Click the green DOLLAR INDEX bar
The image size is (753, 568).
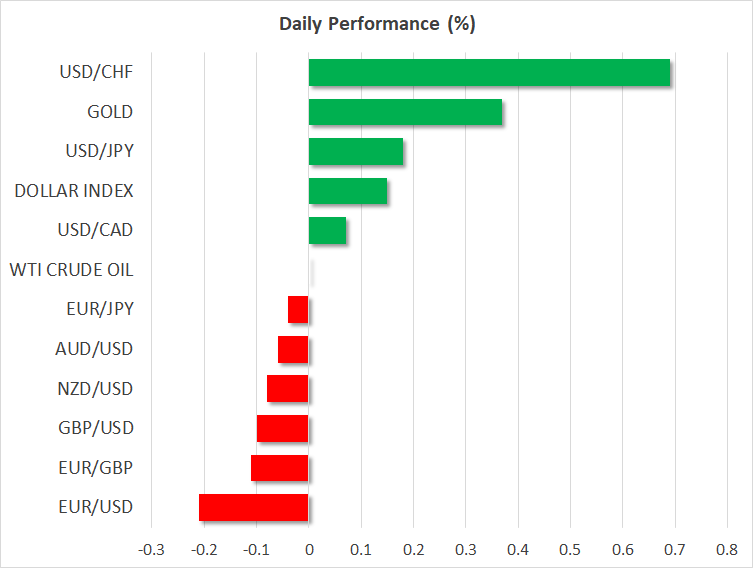348,191
